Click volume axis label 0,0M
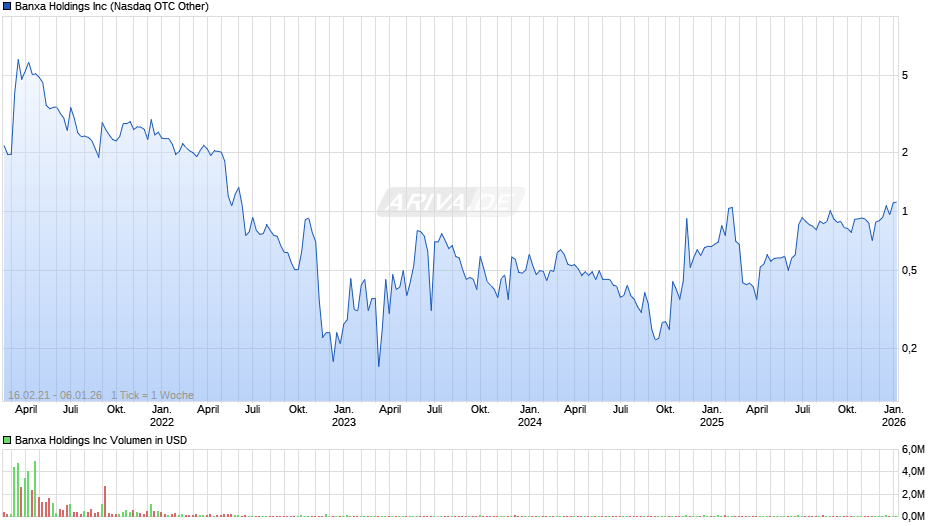This screenshot has height=526, width=940. (x=913, y=516)
